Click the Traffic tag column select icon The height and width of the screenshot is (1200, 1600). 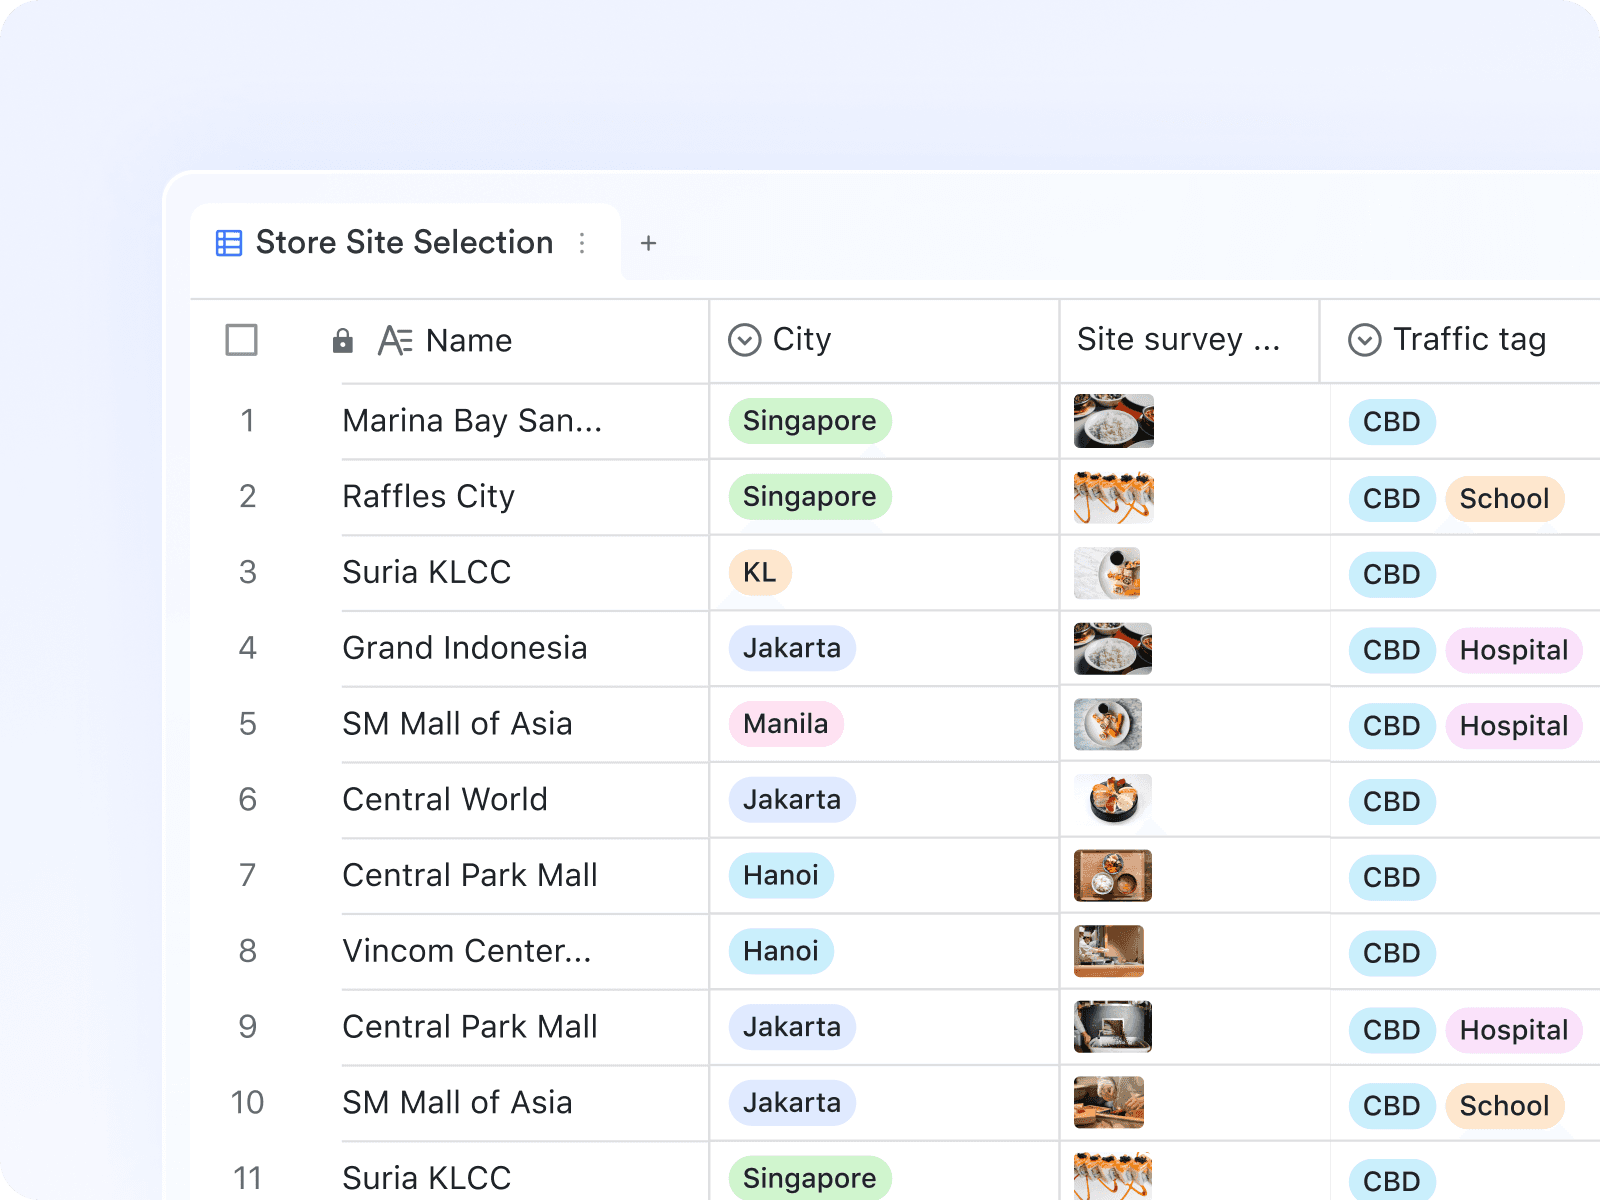coord(1365,340)
